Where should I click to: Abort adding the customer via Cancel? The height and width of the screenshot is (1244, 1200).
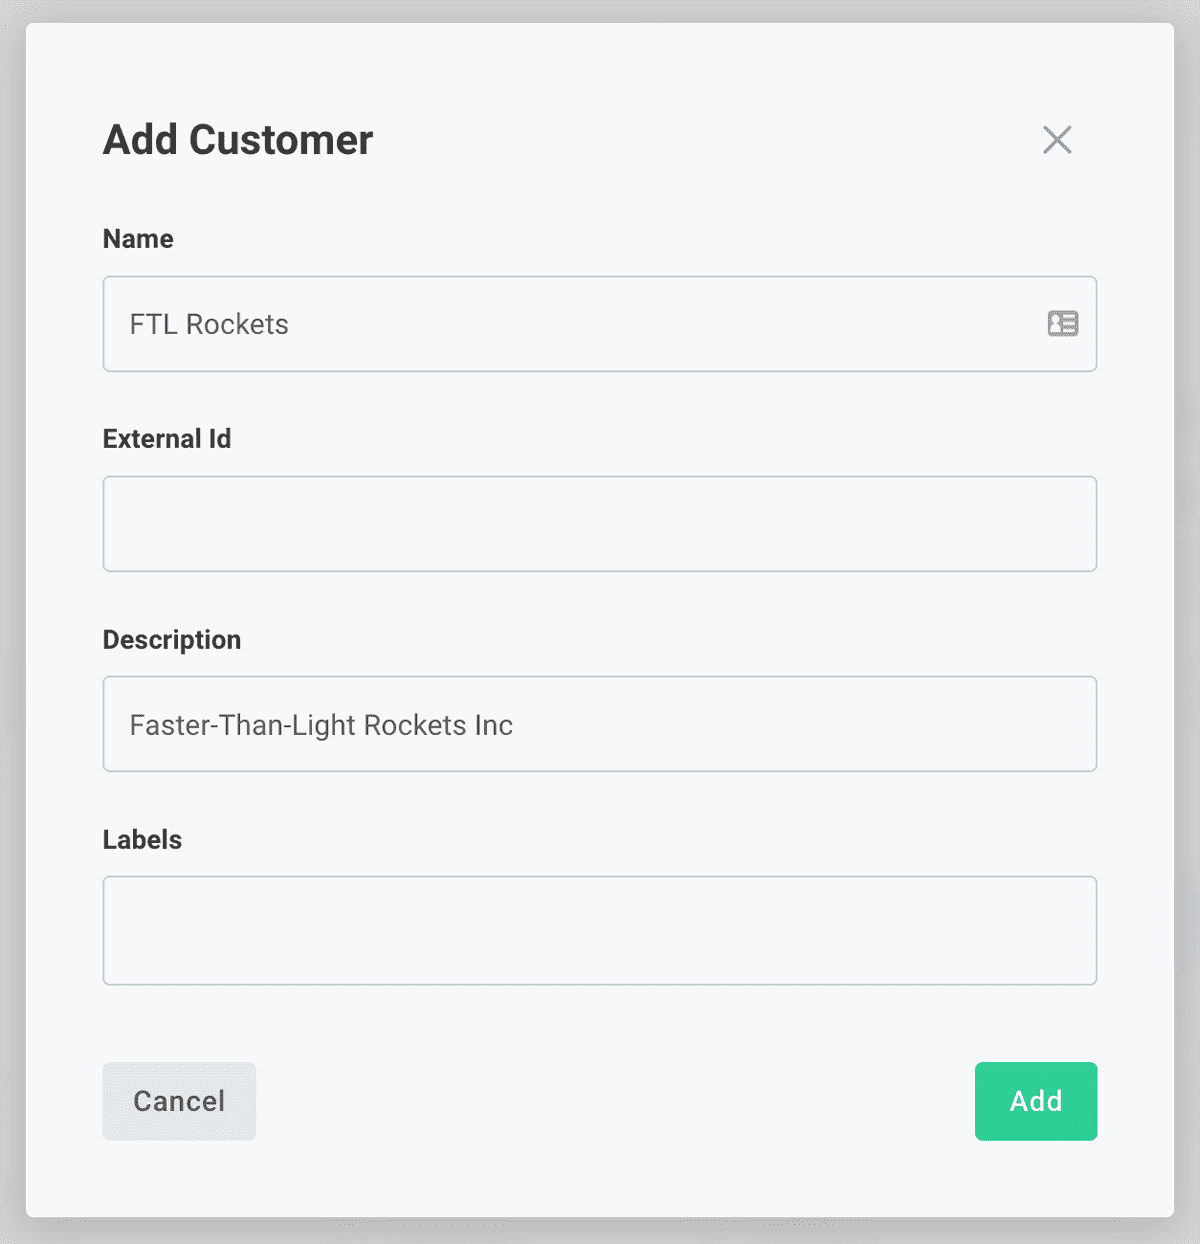[179, 1101]
